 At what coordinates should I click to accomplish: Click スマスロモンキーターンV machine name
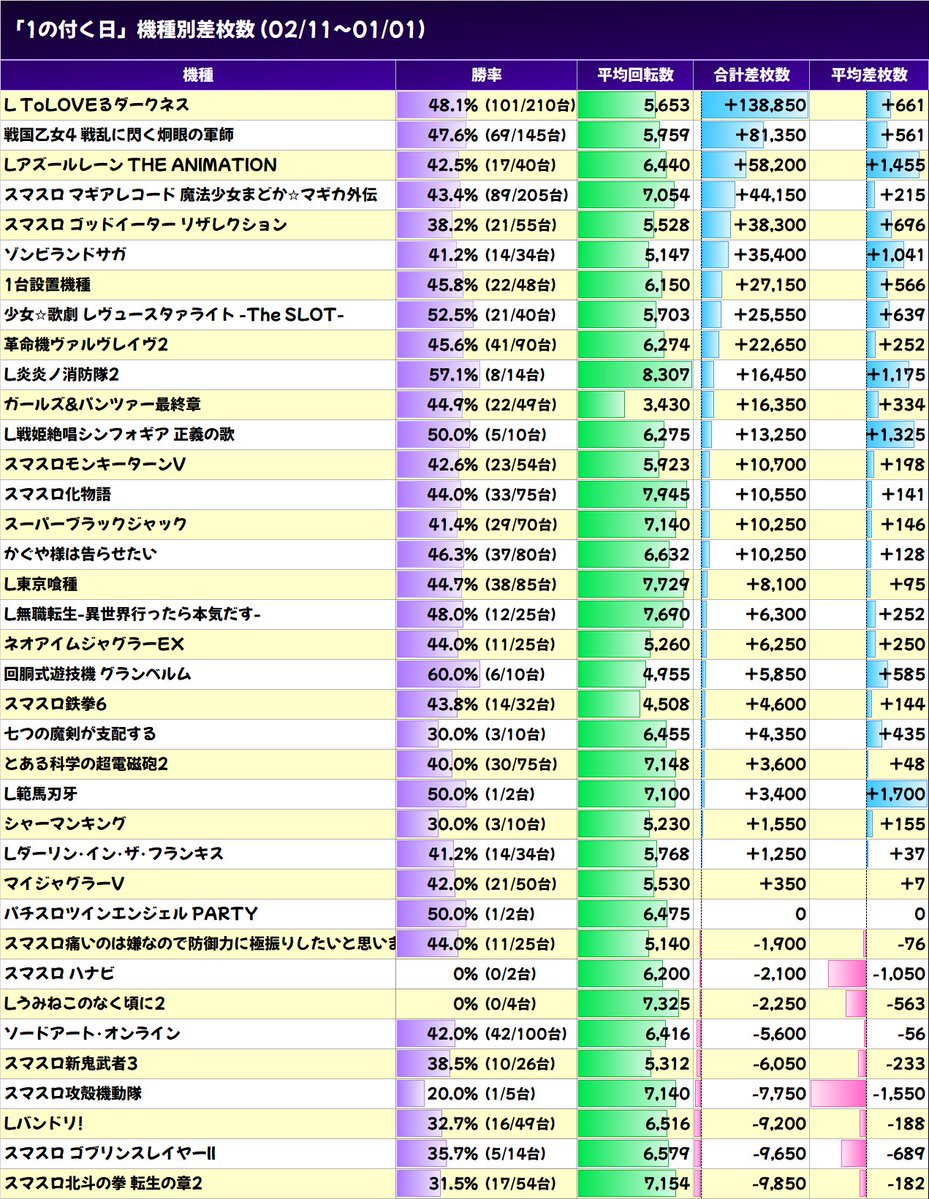pyautogui.click(x=94, y=464)
